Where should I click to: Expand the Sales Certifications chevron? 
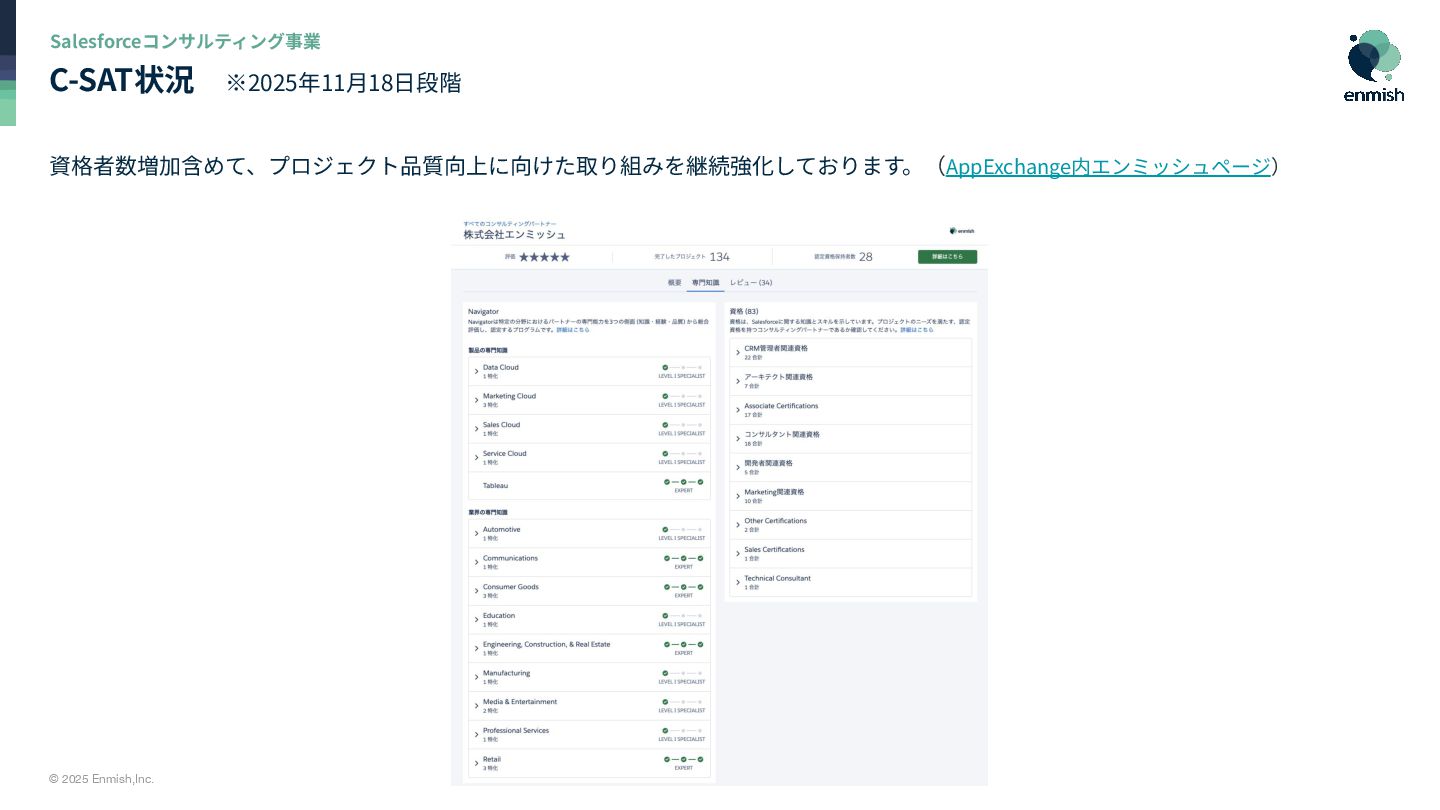[738, 553]
